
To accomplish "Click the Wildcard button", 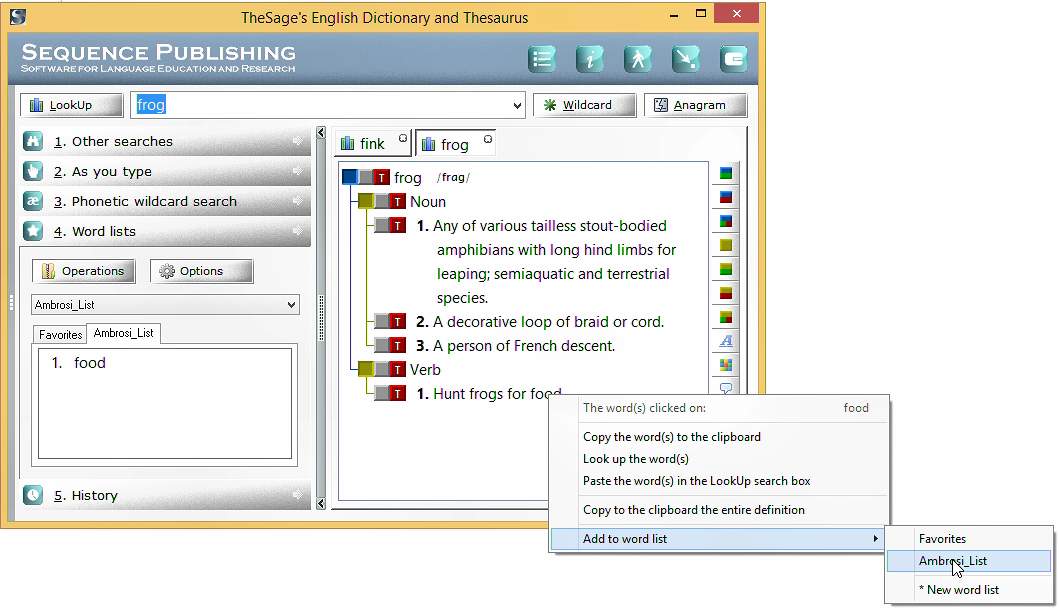I will pos(584,105).
